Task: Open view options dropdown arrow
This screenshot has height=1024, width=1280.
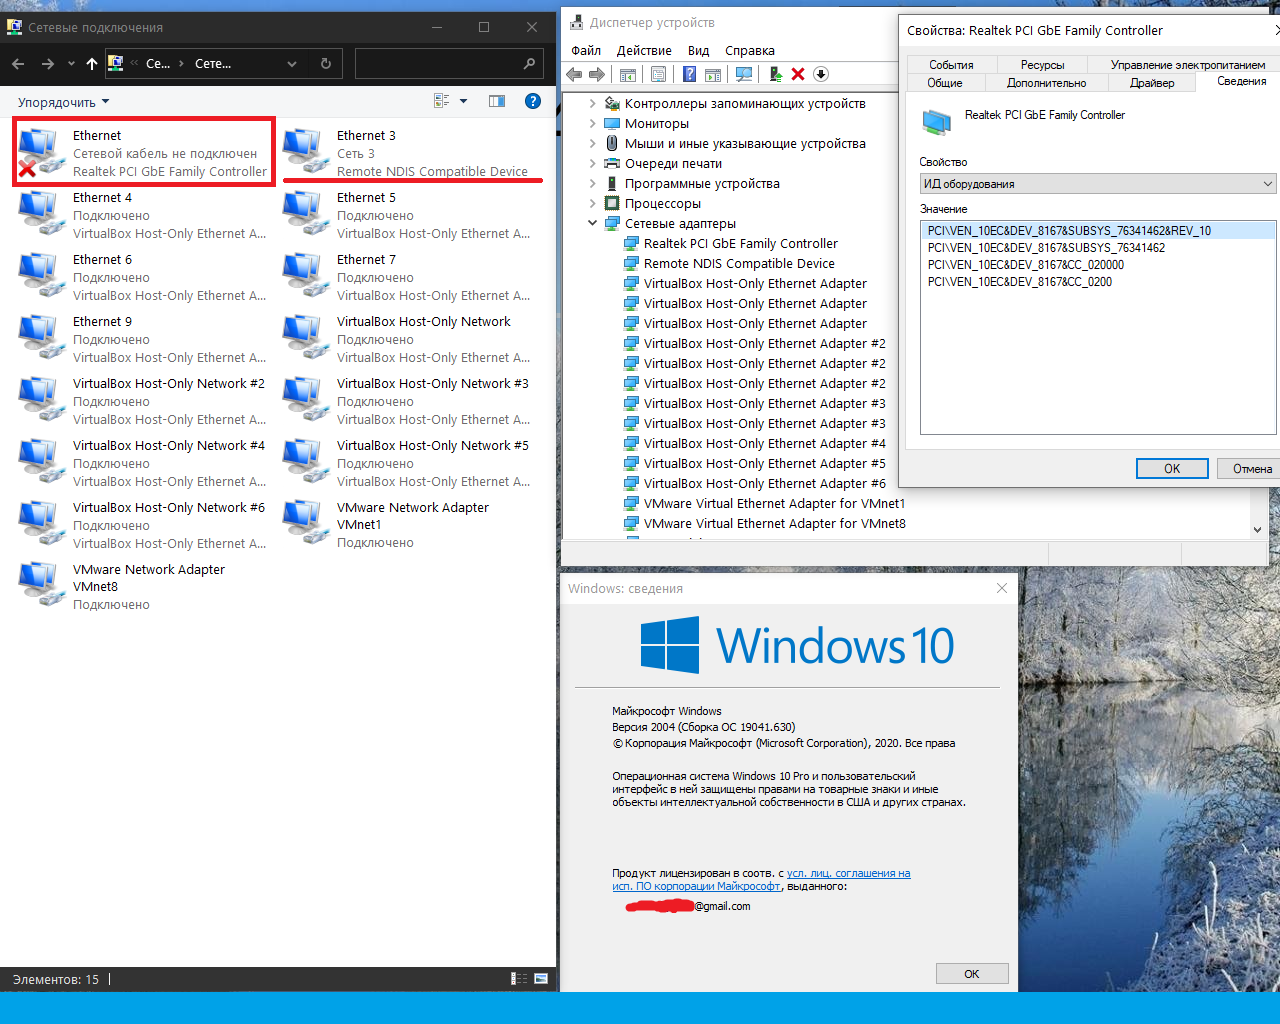Action: pos(463,101)
